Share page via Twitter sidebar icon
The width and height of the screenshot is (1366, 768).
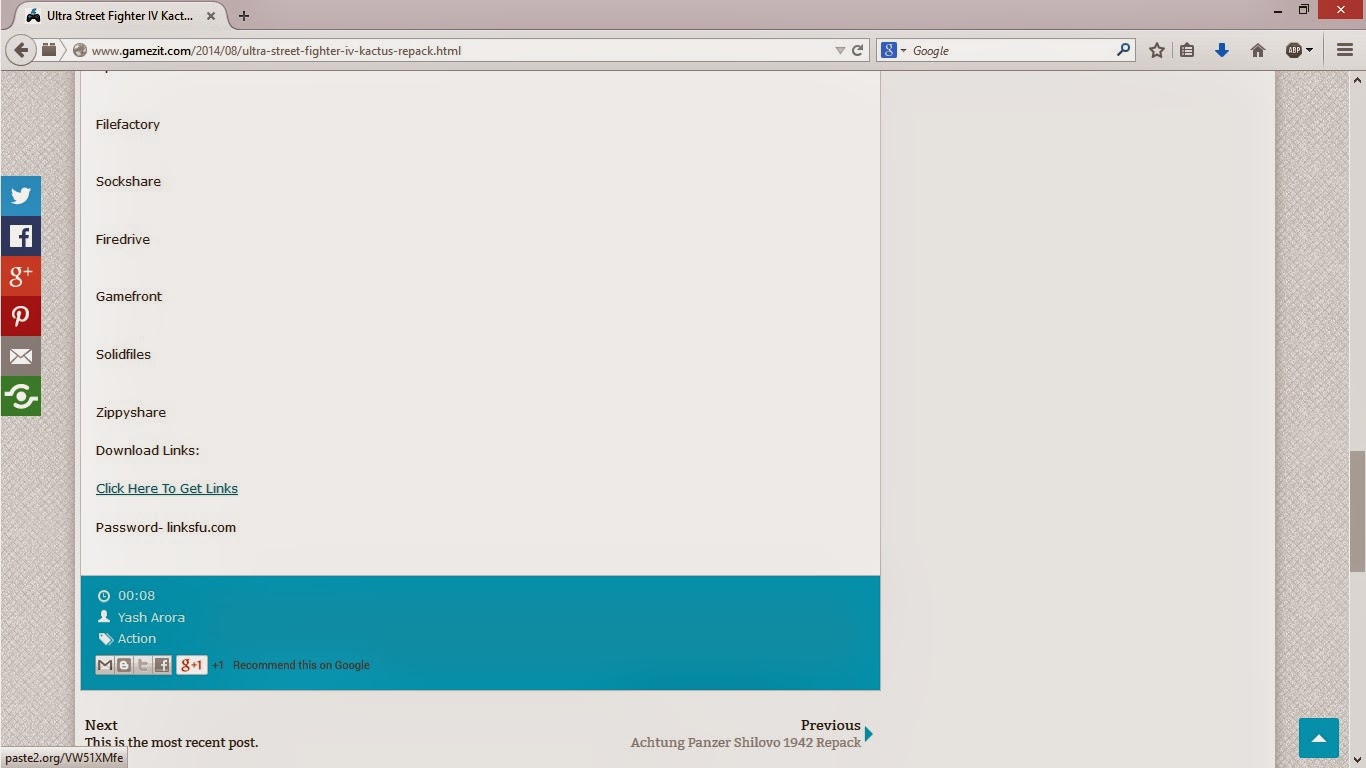coord(20,196)
